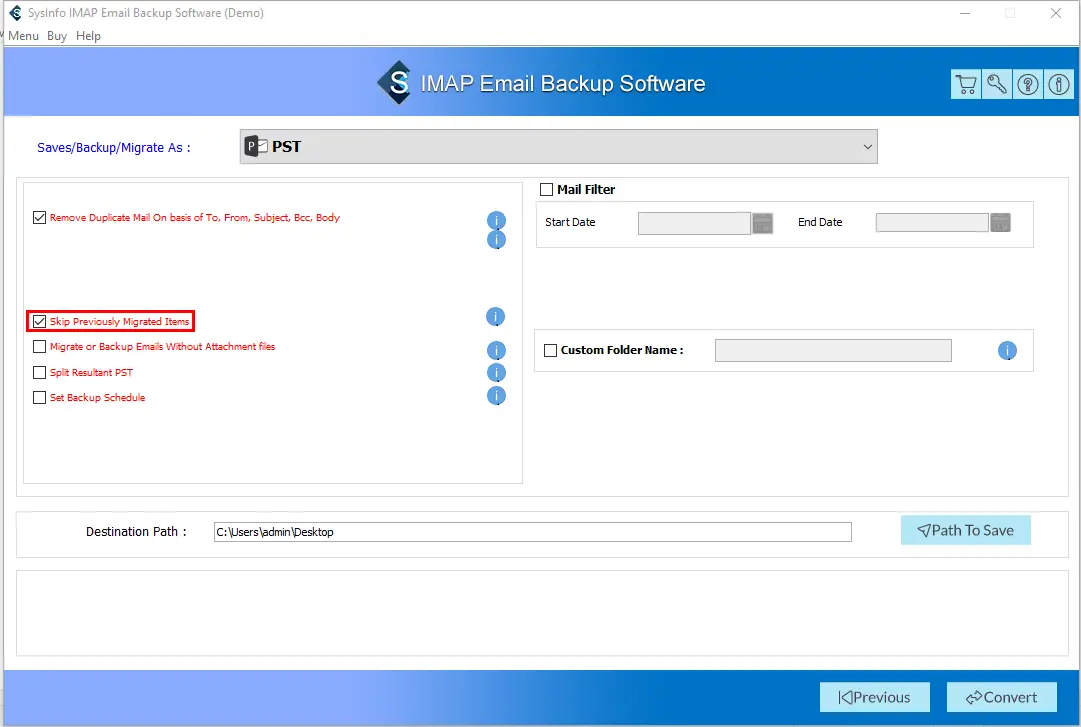Expand the PST save format dropdown
The height and width of the screenshot is (727, 1081).
click(x=558, y=147)
